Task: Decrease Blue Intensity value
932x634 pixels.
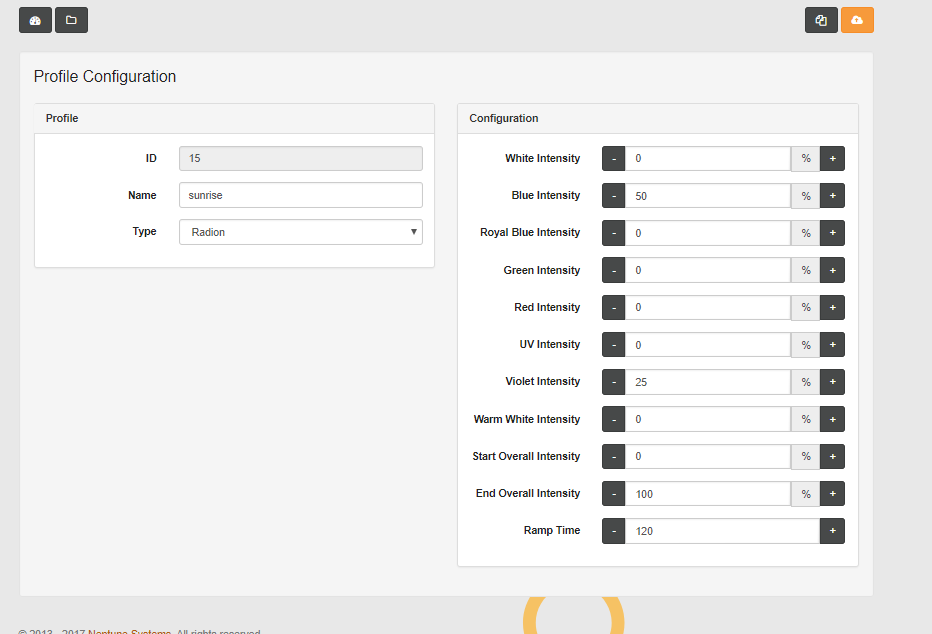Action: click(x=613, y=195)
